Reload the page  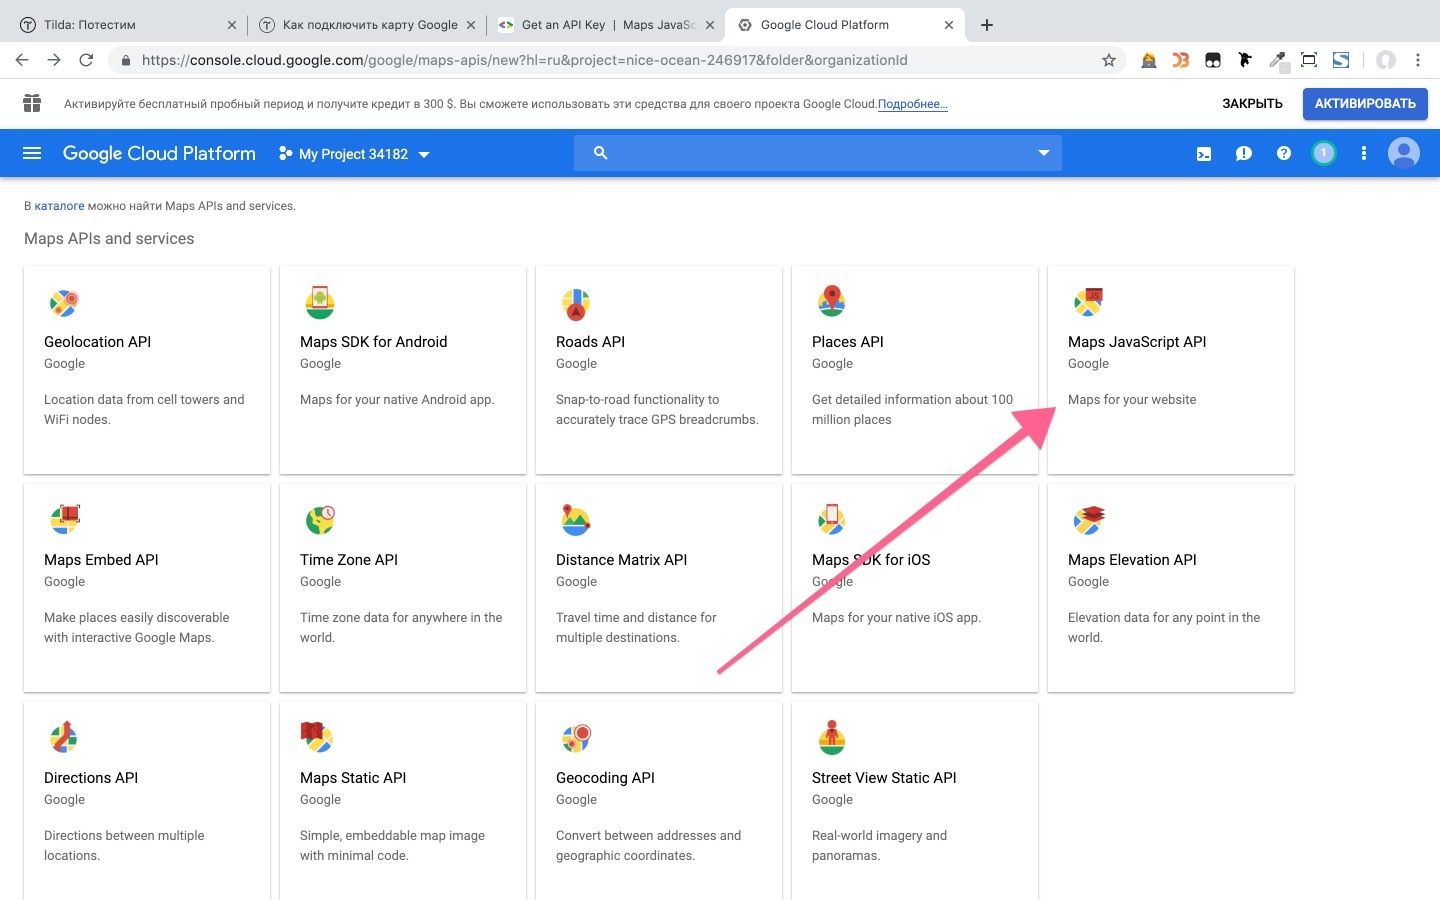click(86, 60)
